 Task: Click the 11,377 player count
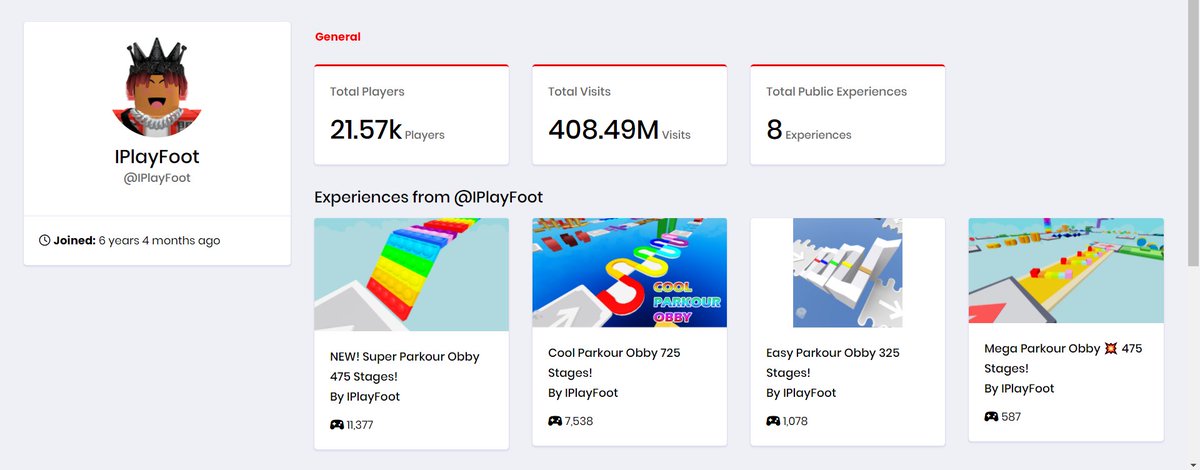(x=360, y=425)
